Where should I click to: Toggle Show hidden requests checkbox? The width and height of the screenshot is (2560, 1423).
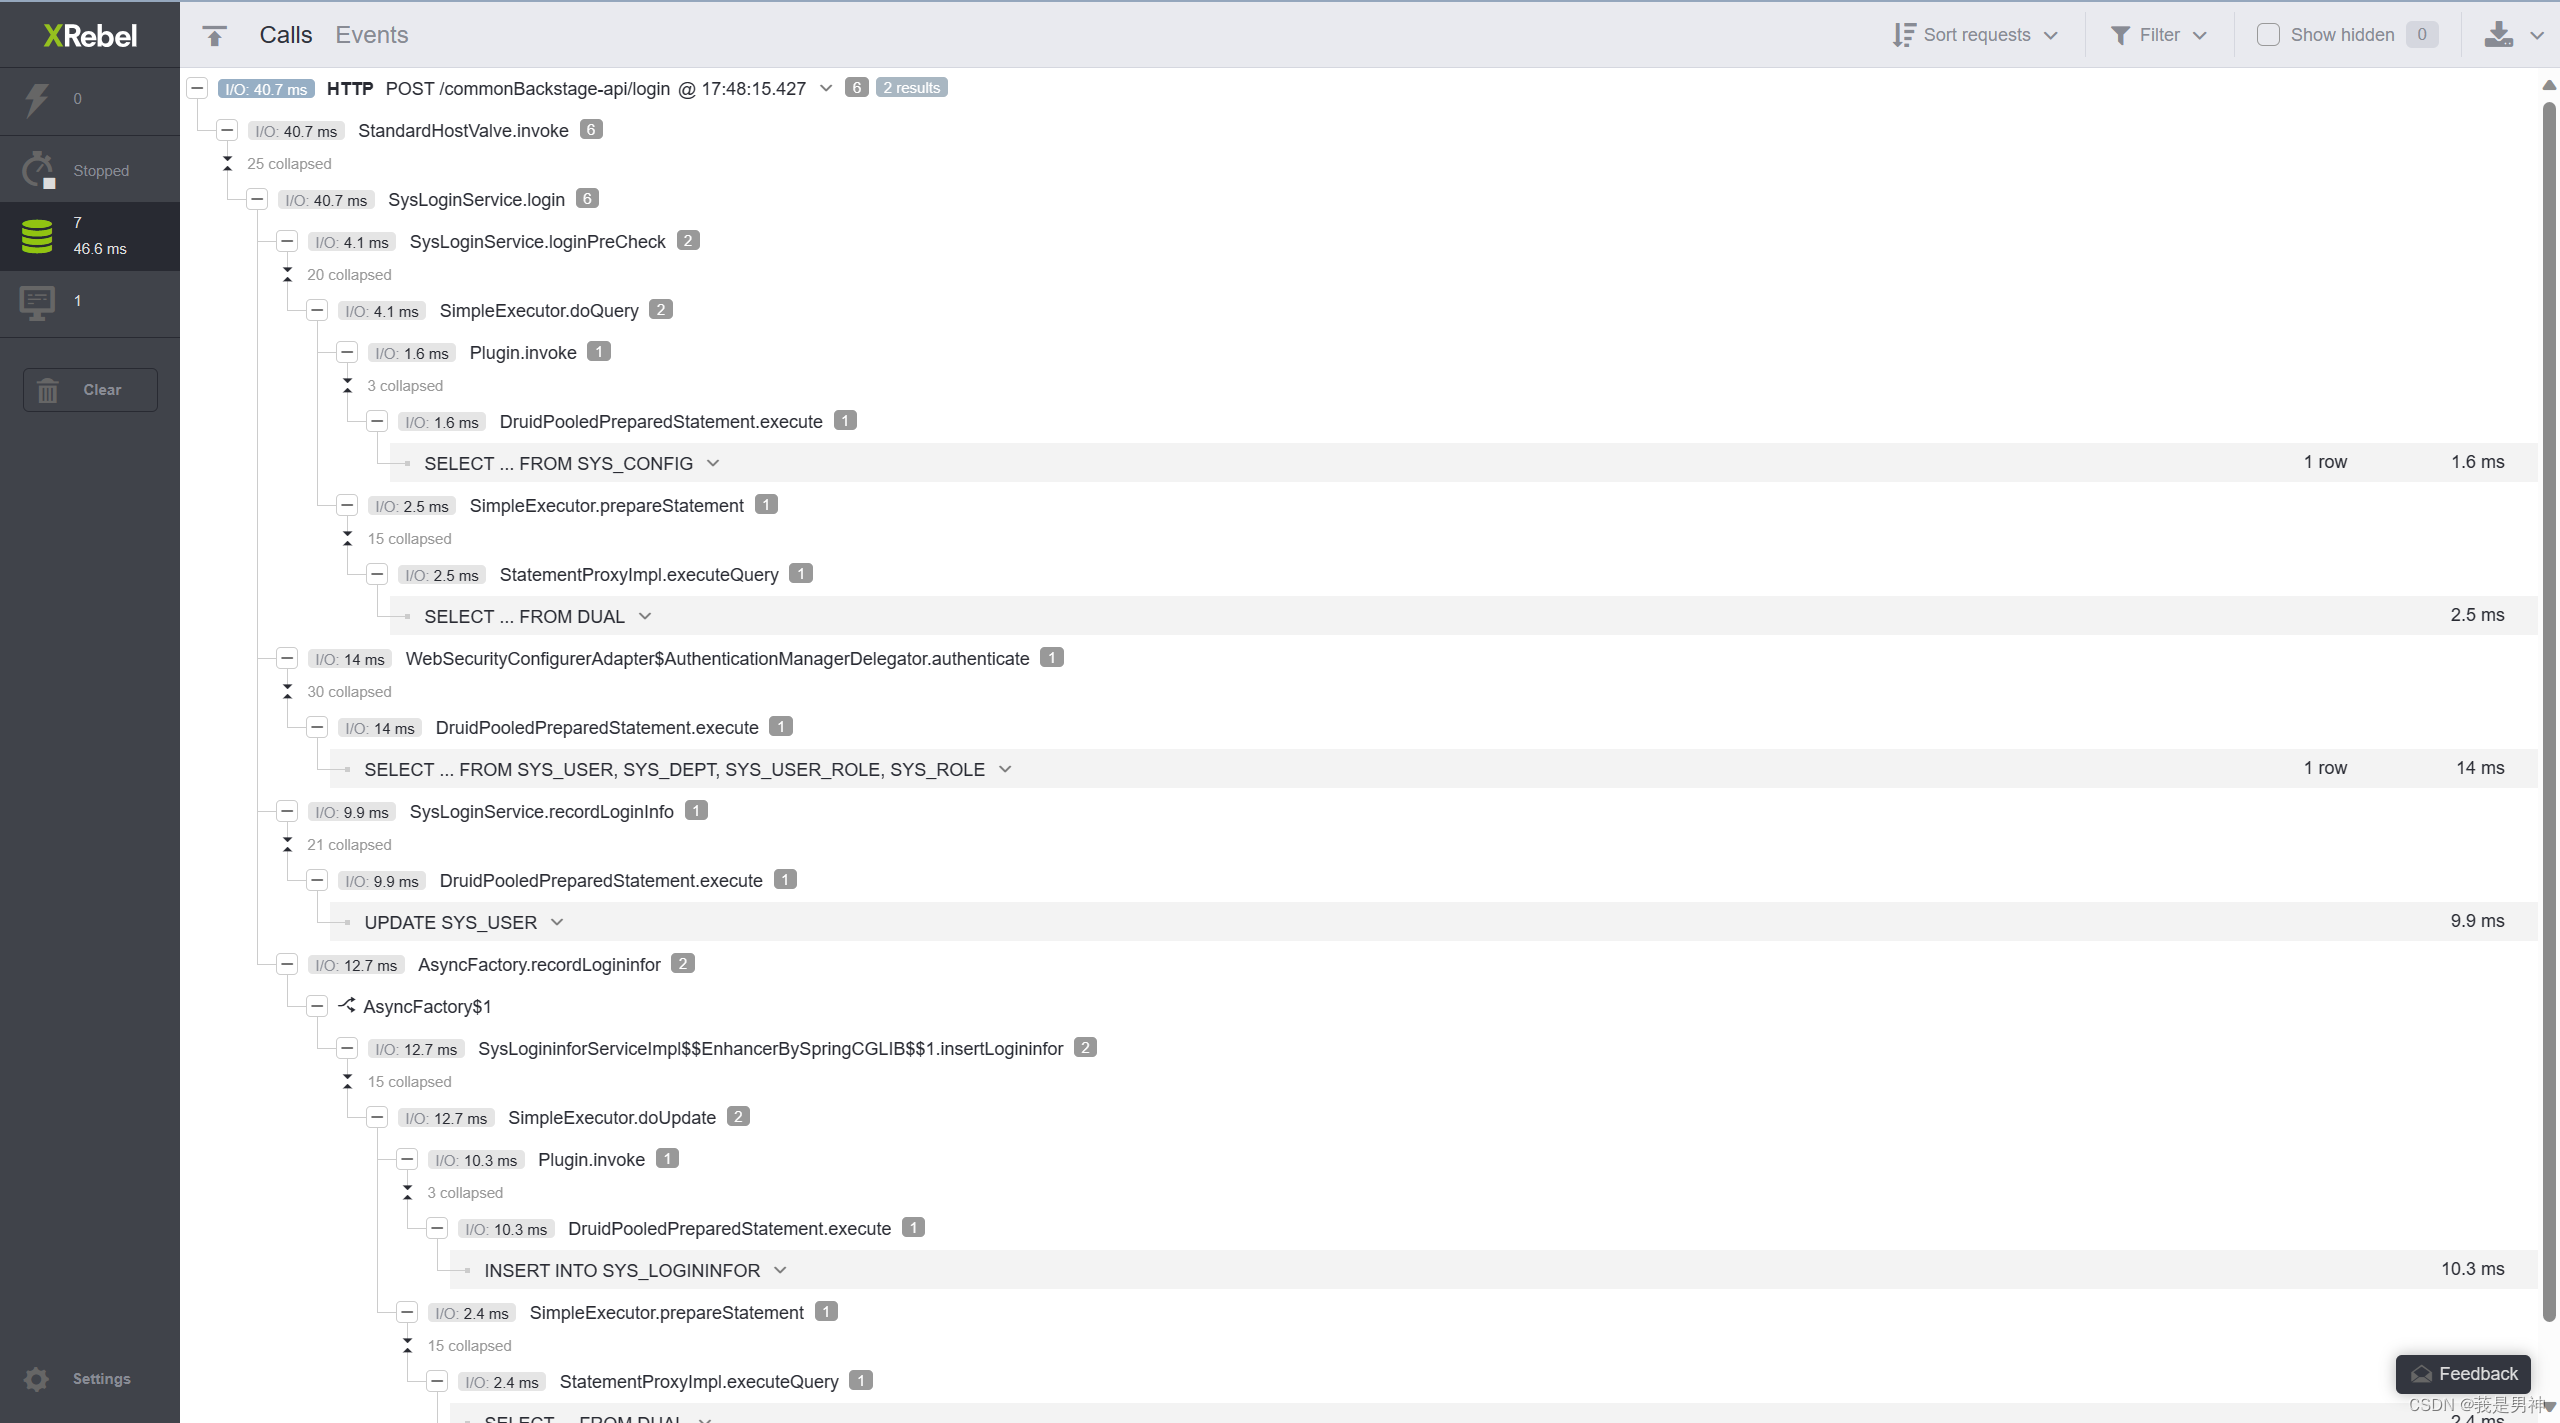point(2267,35)
